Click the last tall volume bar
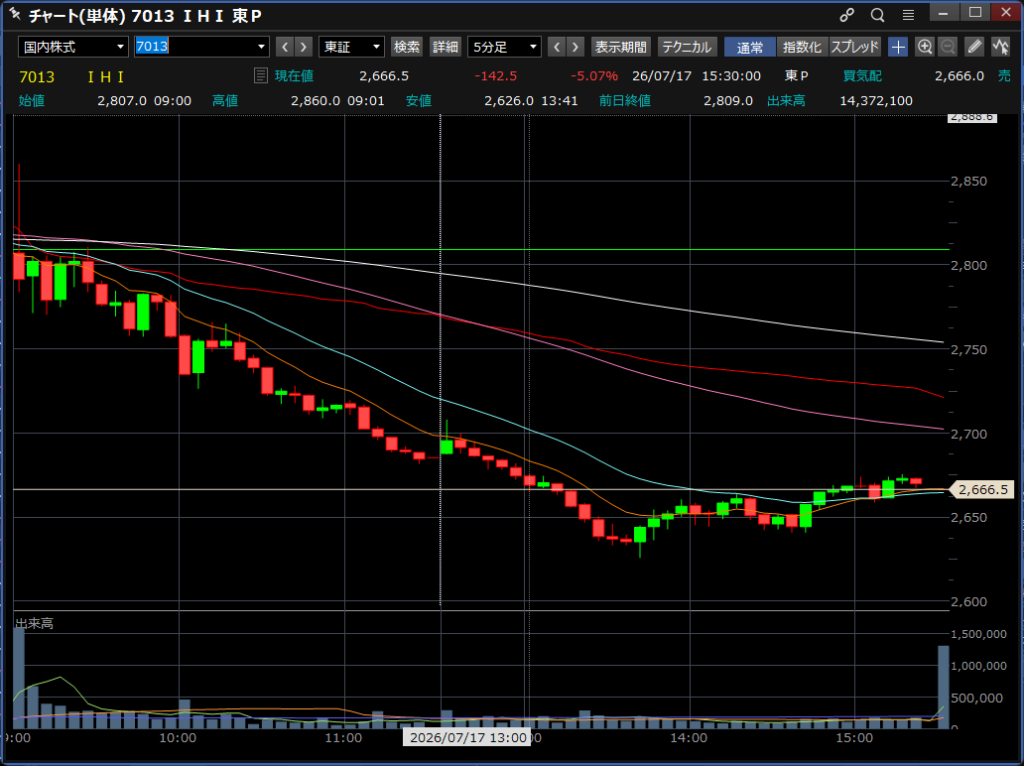The height and width of the screenshot is (766, 1024). tap(943, 686)
